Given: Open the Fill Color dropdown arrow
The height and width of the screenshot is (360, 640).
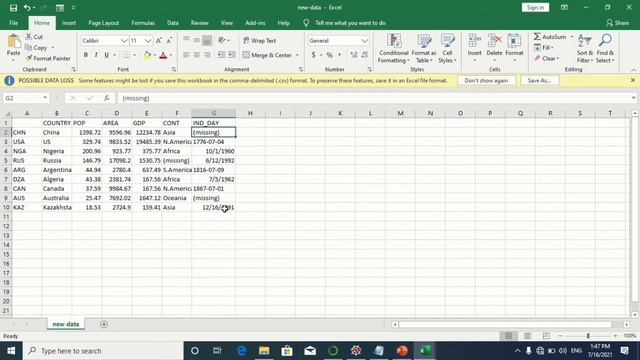Looking at the screenshot, I should click(x=155, y=55).
